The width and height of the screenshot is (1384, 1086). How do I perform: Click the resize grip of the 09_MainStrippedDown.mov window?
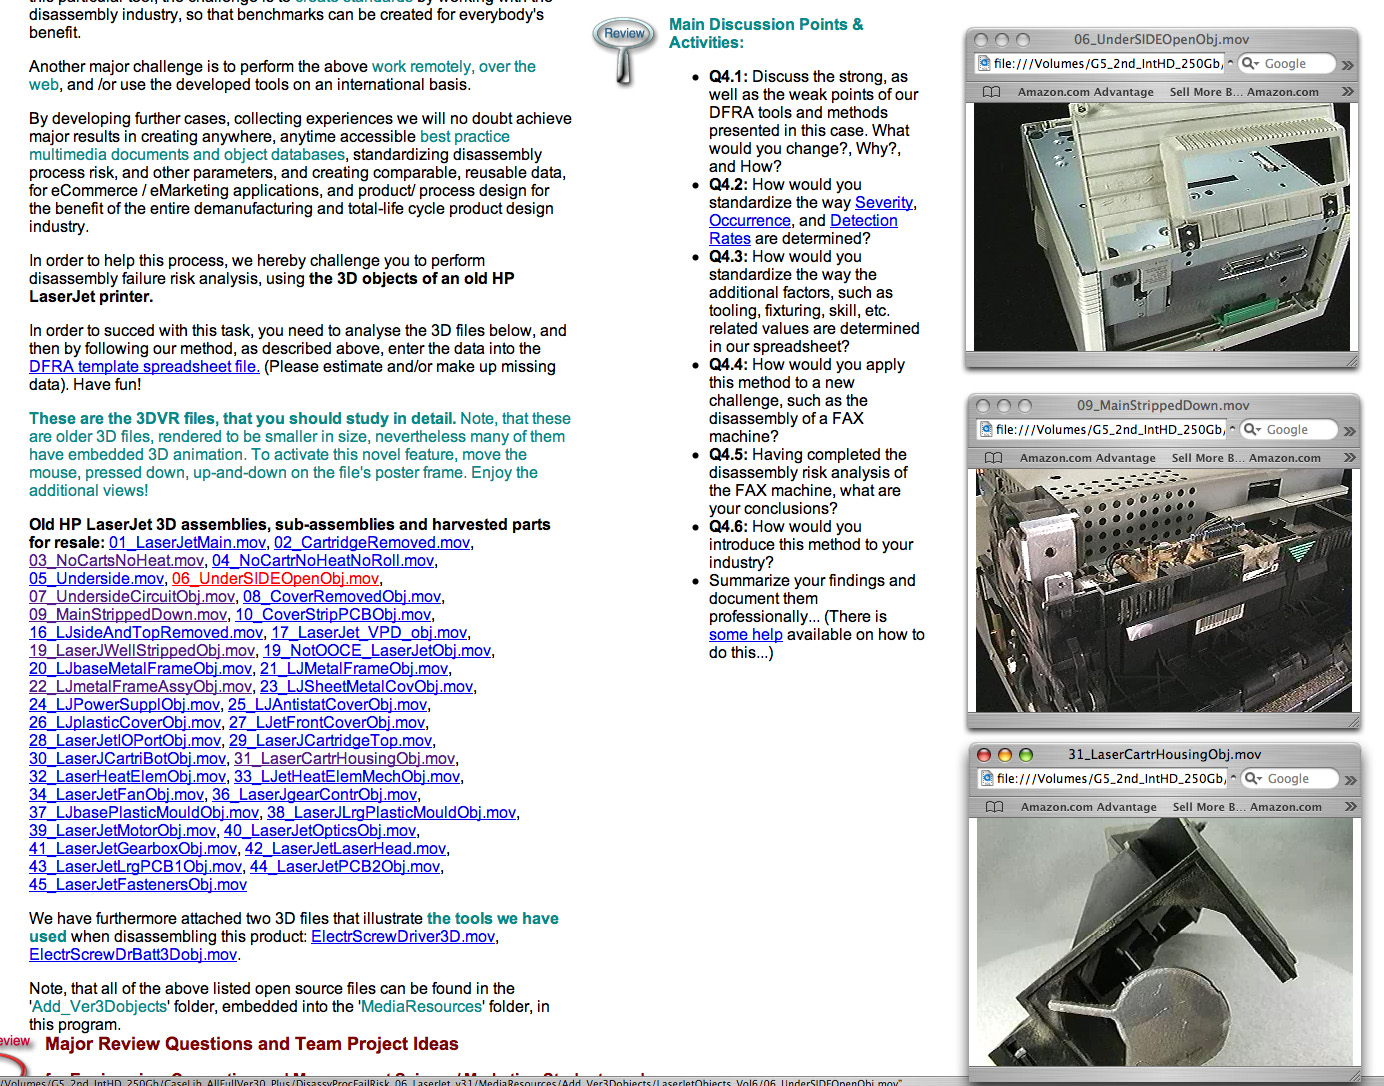1352,720
